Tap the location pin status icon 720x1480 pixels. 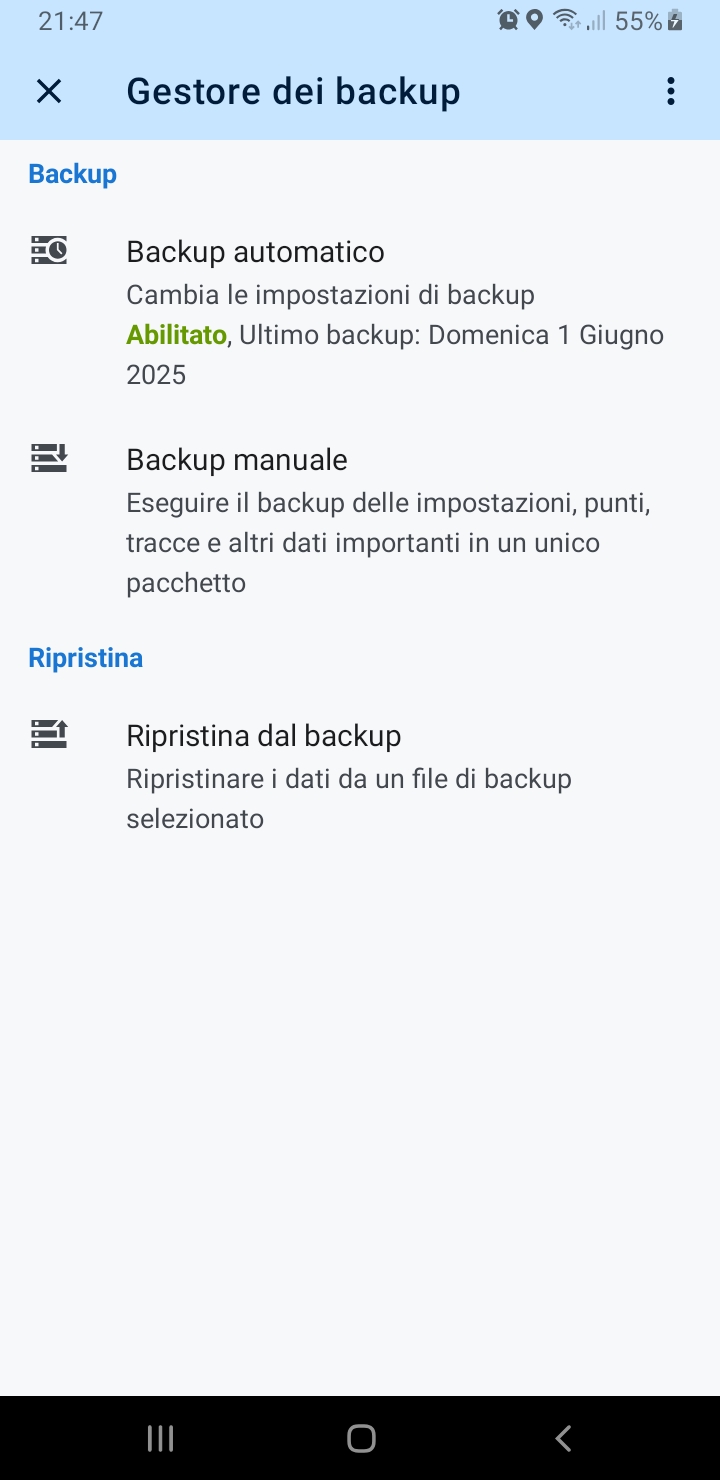point(534,20)
